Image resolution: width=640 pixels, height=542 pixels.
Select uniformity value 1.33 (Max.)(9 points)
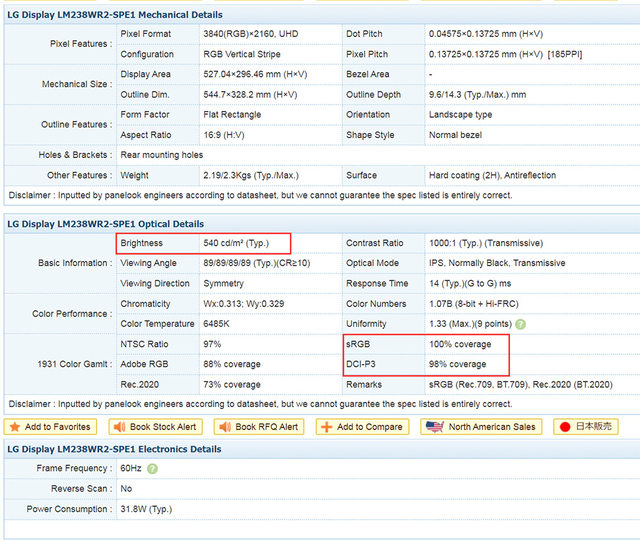[470, 324]
